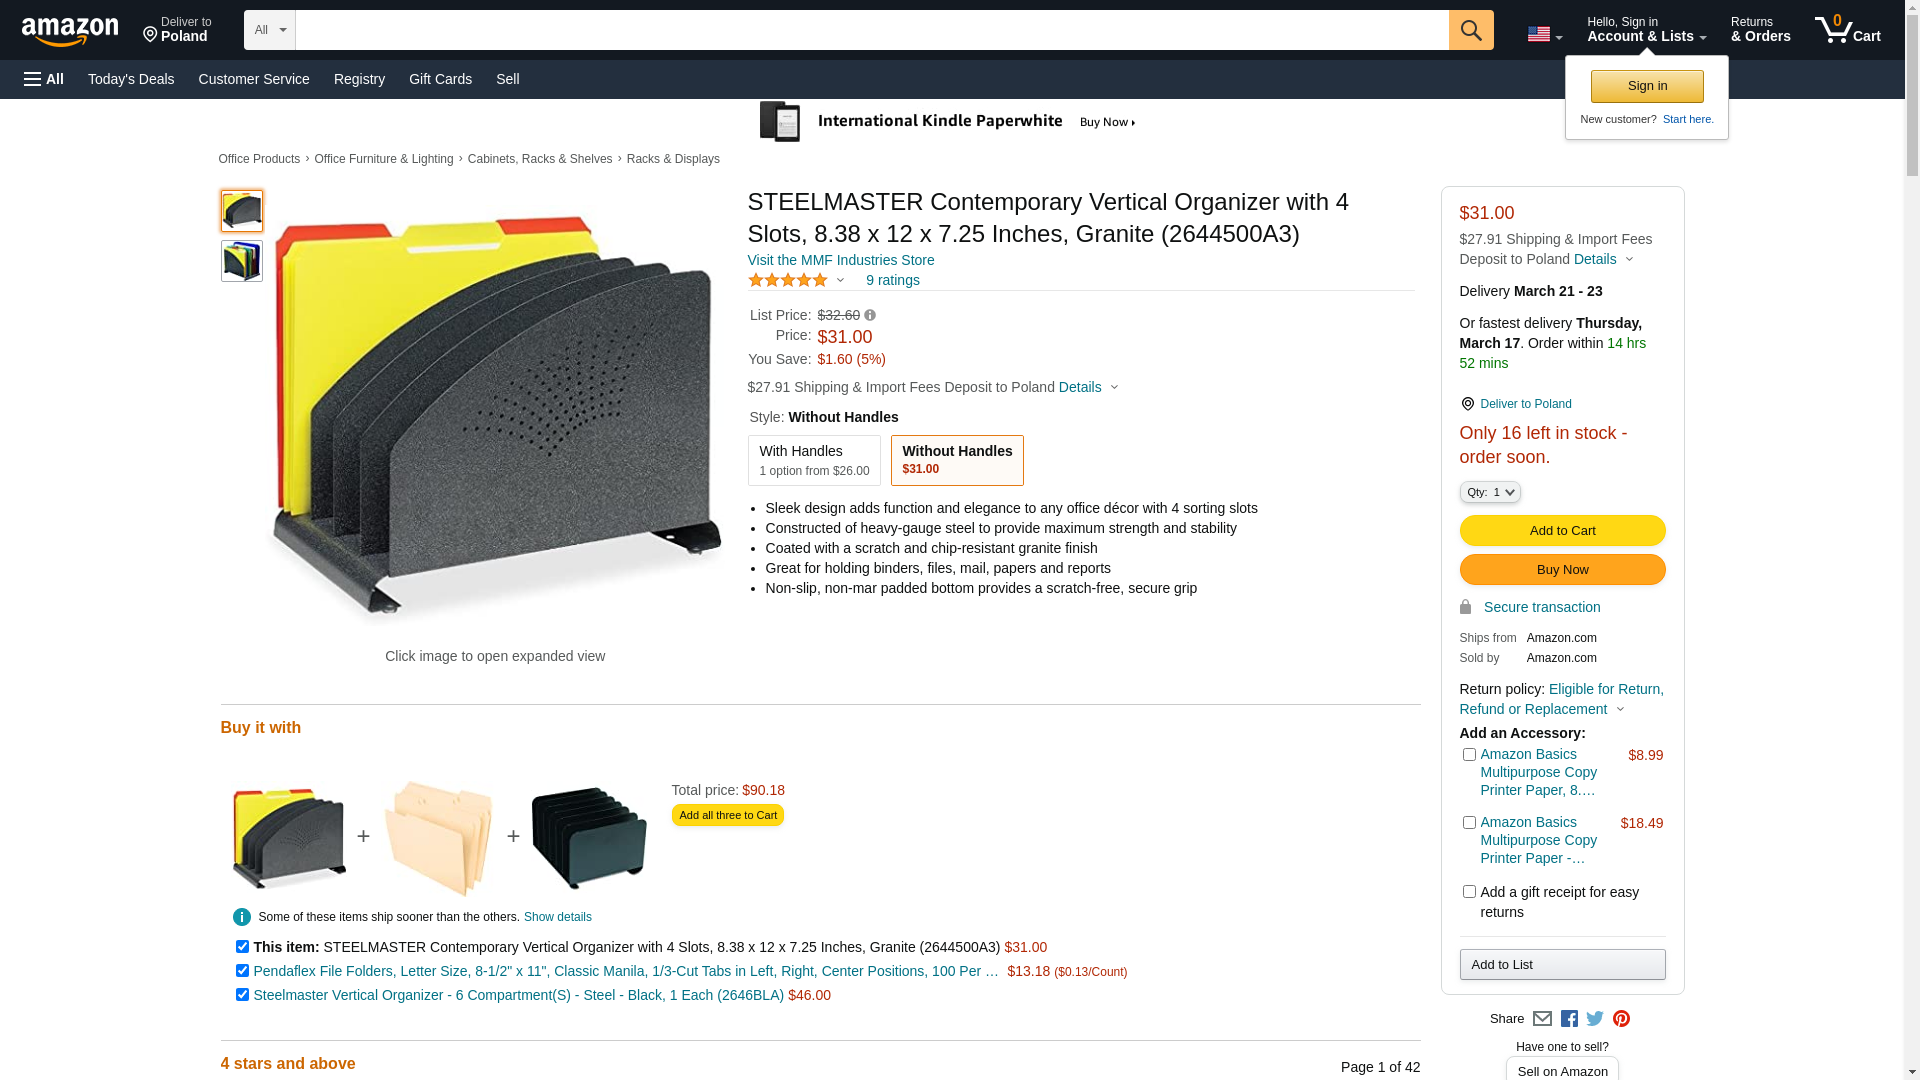The width and height of the screenshot is (1920, 1080).
Task: Uncheck the Pendaflex File Folders item
Action: [x=242, y=971]
